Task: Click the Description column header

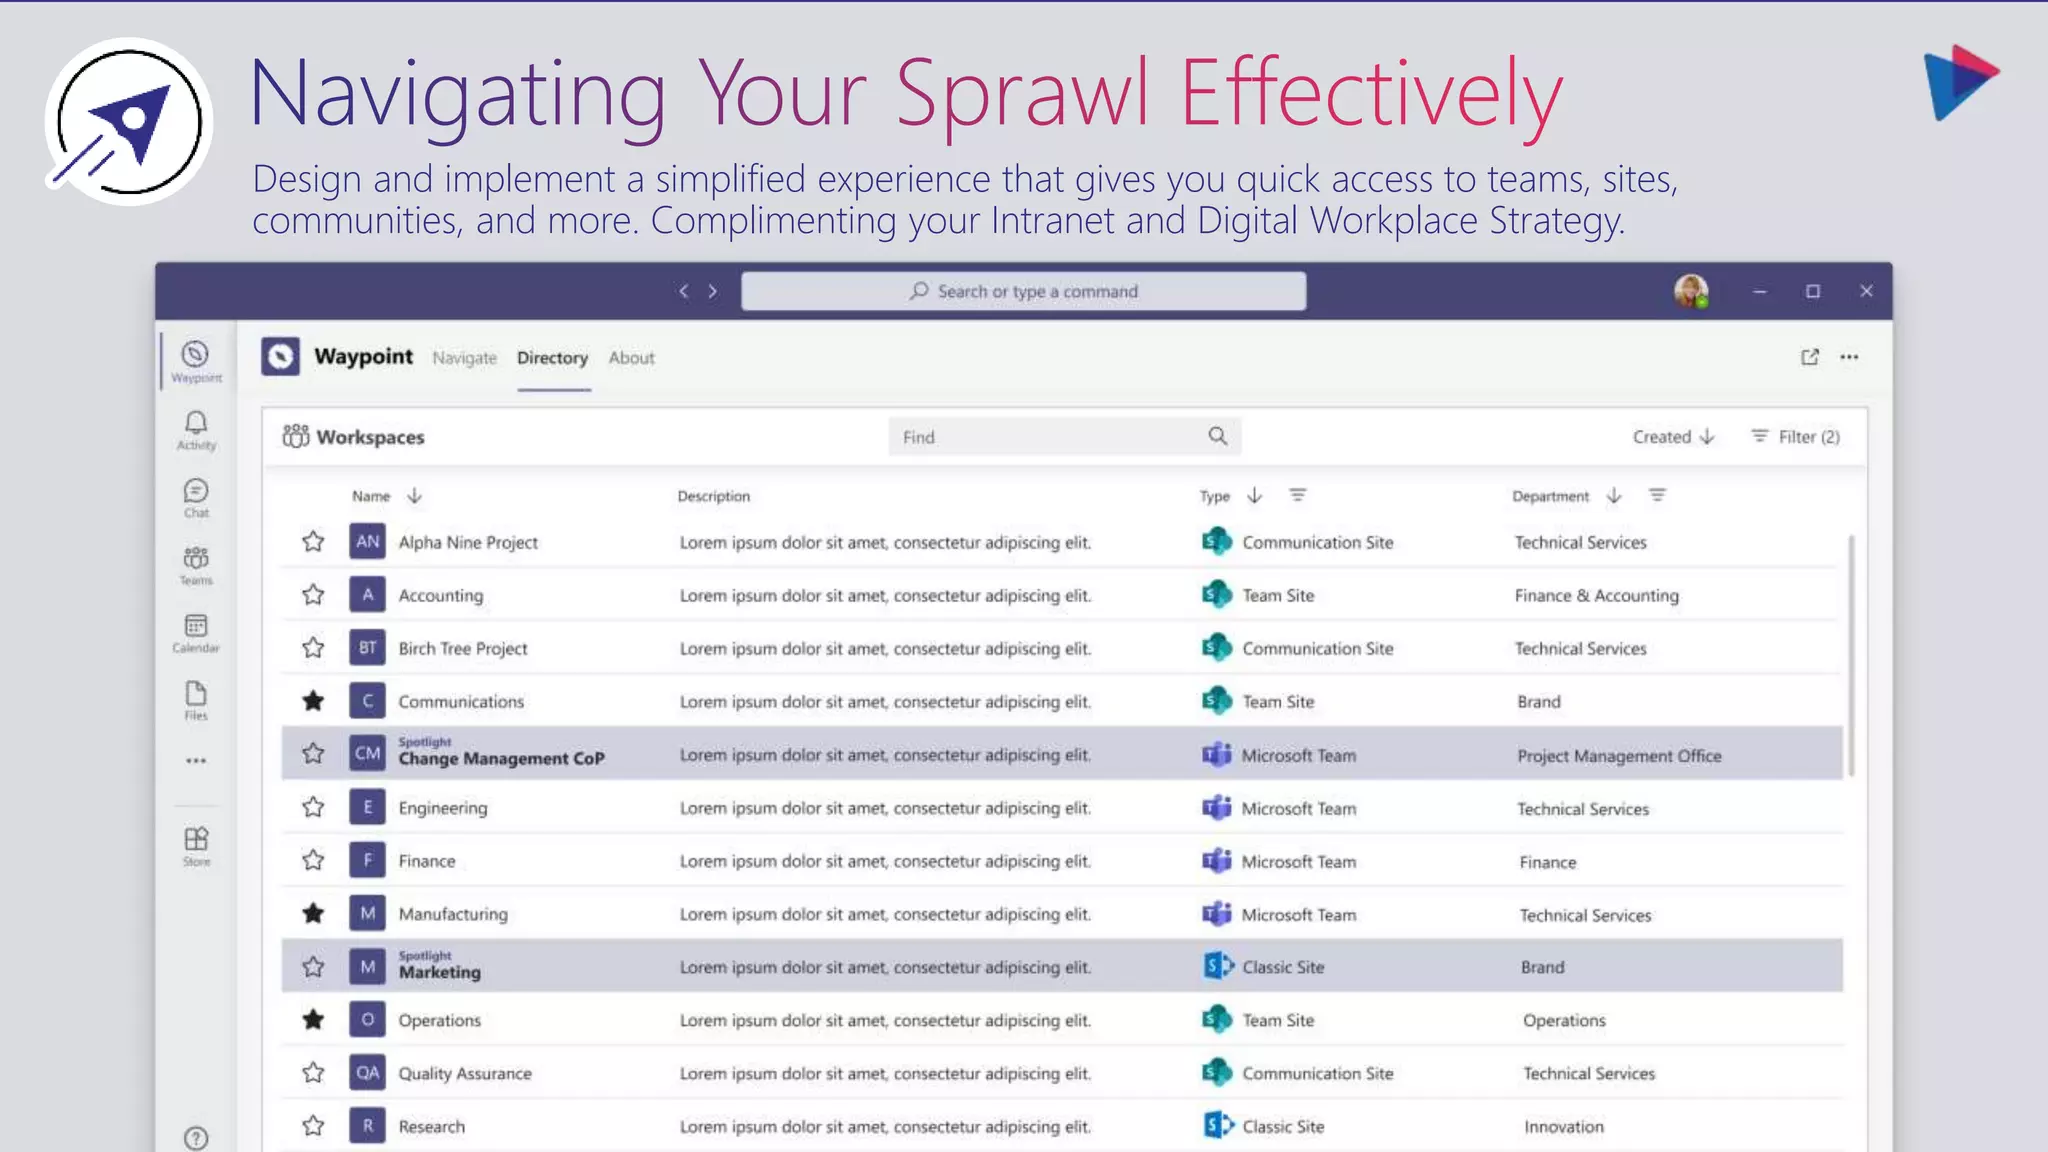Action: (x=713, y=496)
